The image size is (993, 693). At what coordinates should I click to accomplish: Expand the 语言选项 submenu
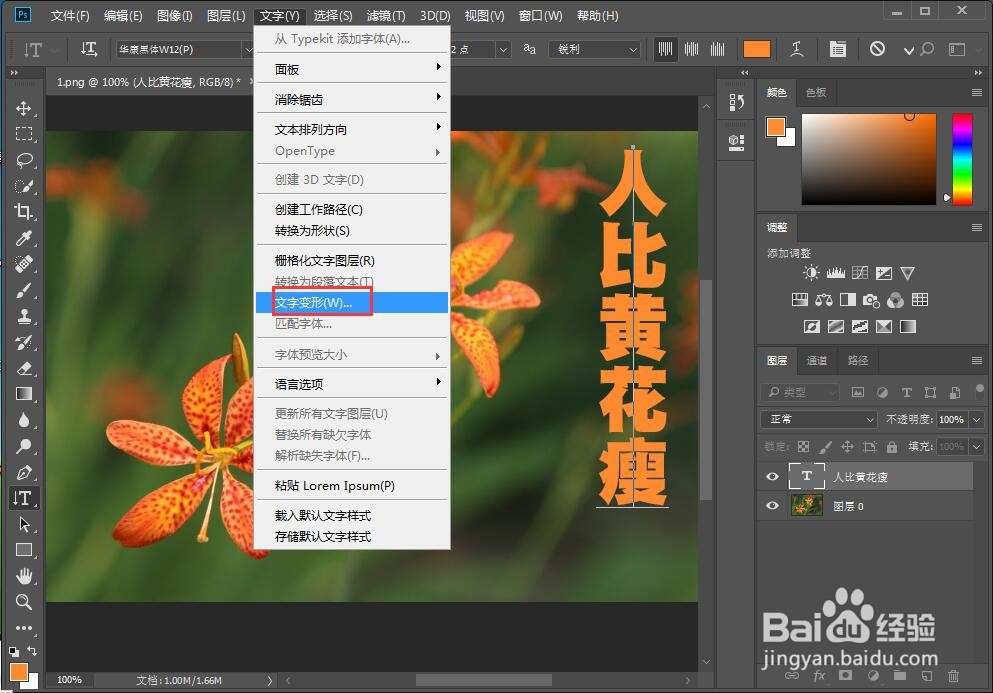tap(352, 384)
